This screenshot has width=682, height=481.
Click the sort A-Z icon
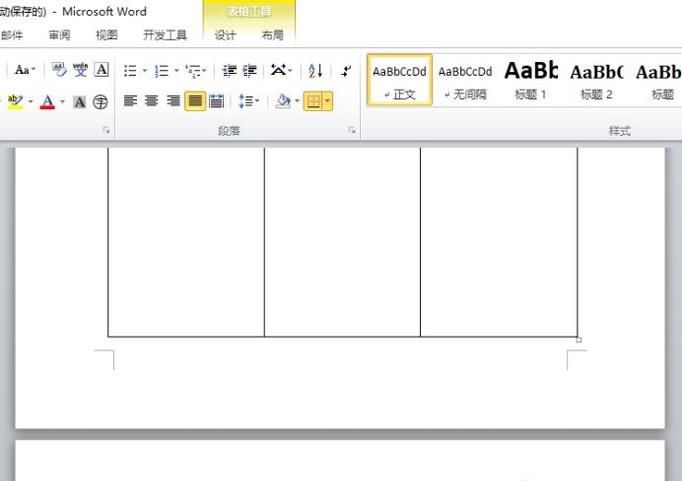point(315,71)
